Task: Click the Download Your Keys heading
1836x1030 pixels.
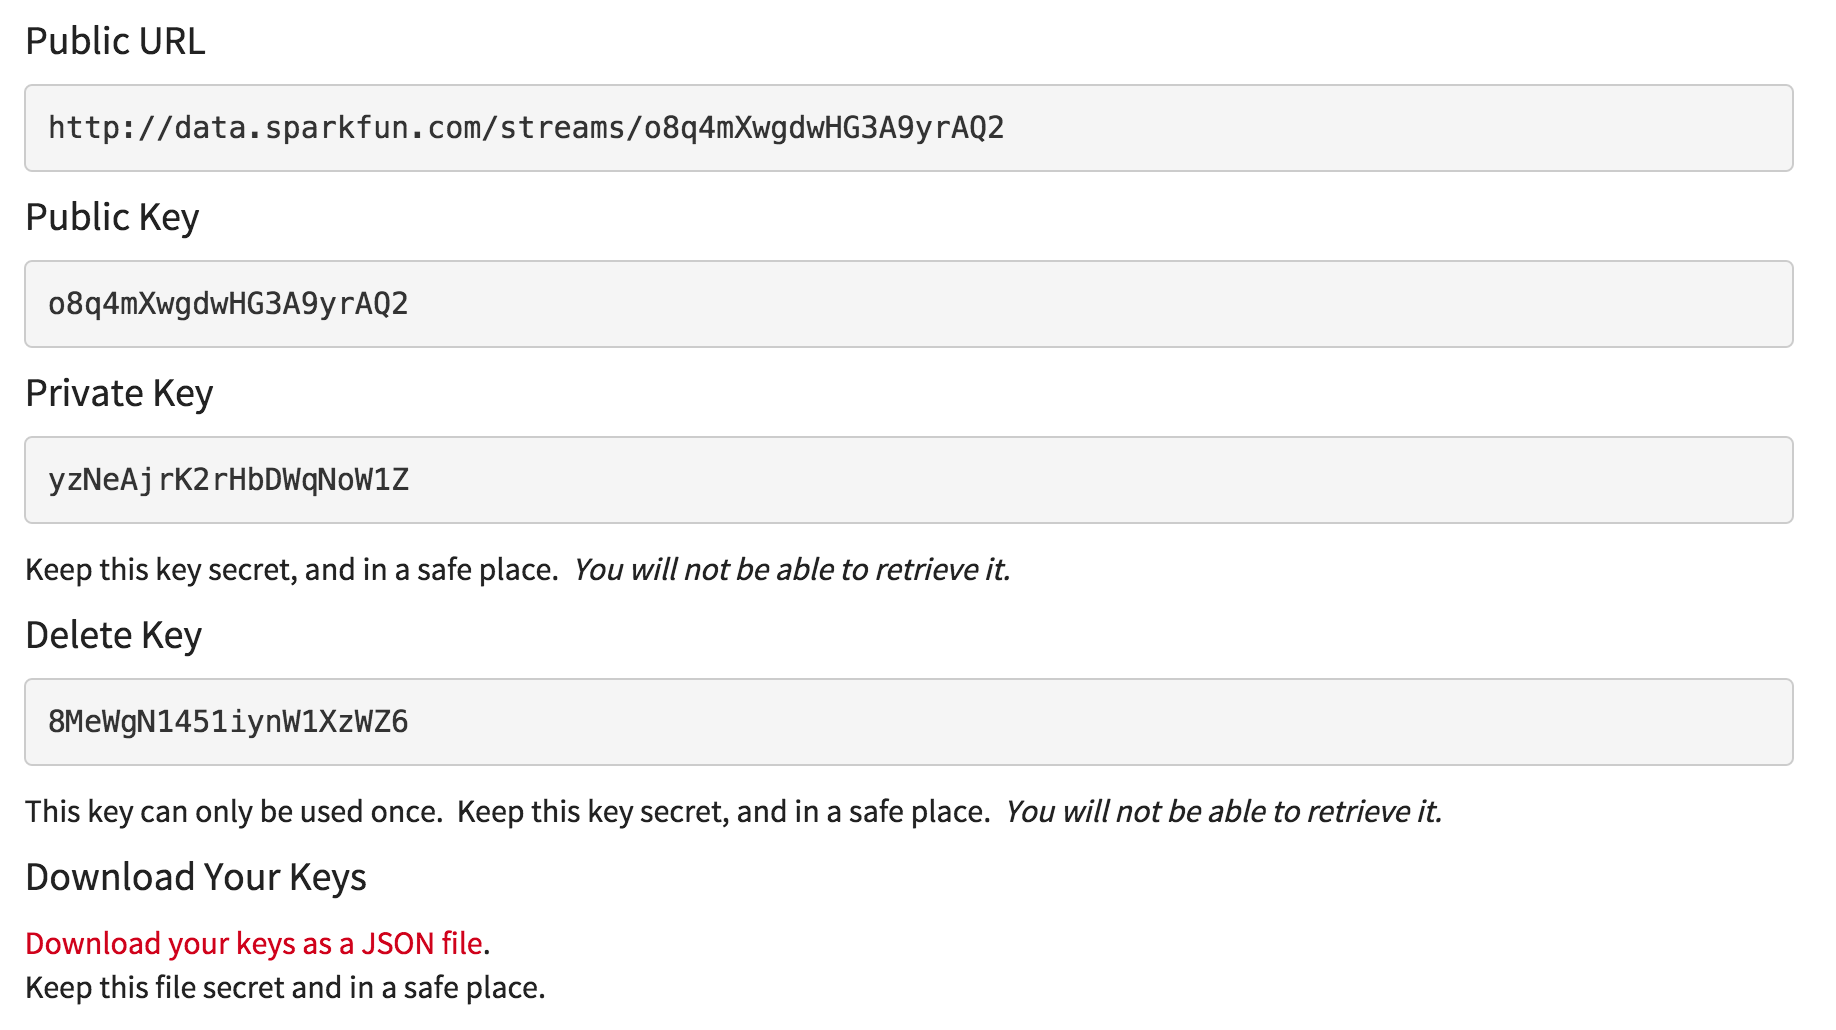Action: [196, 877]
